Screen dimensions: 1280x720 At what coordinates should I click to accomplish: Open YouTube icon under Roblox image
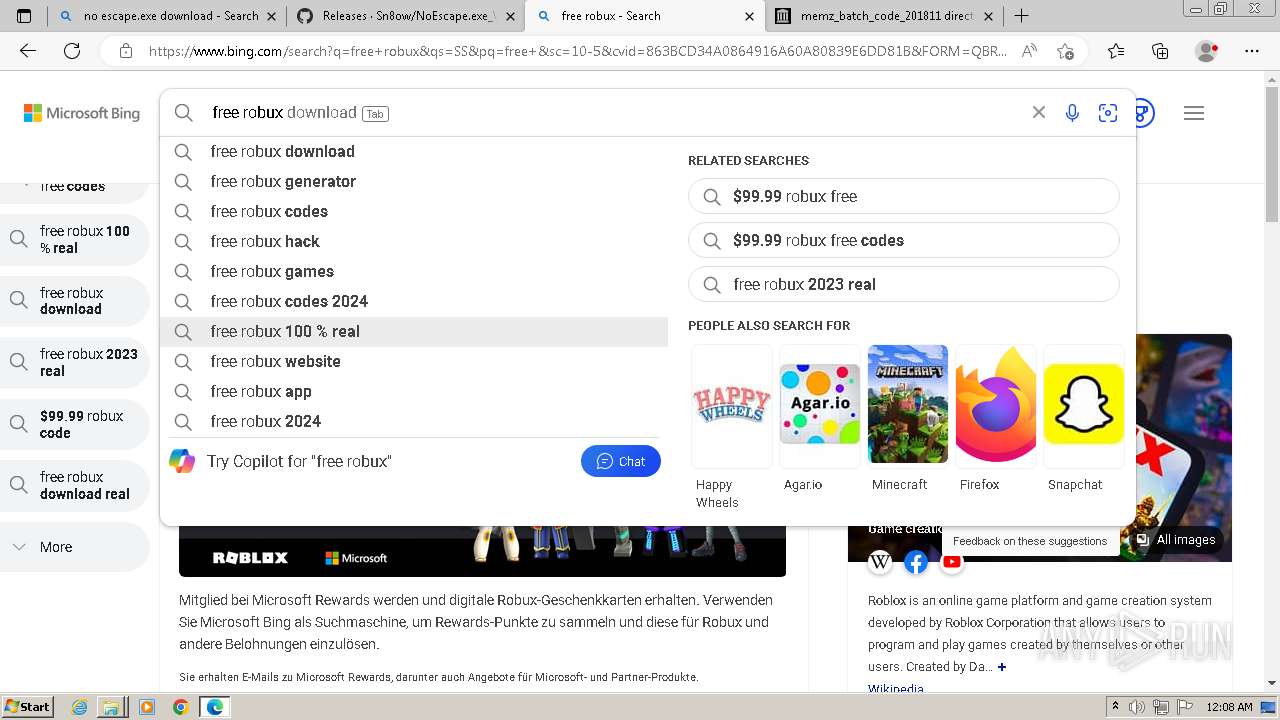click(952, 562)
